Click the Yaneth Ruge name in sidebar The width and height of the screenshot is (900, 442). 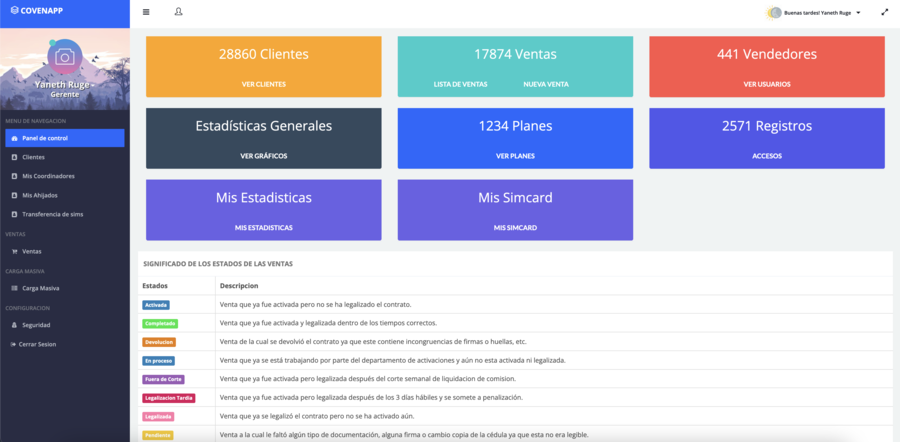click(61, 86)
